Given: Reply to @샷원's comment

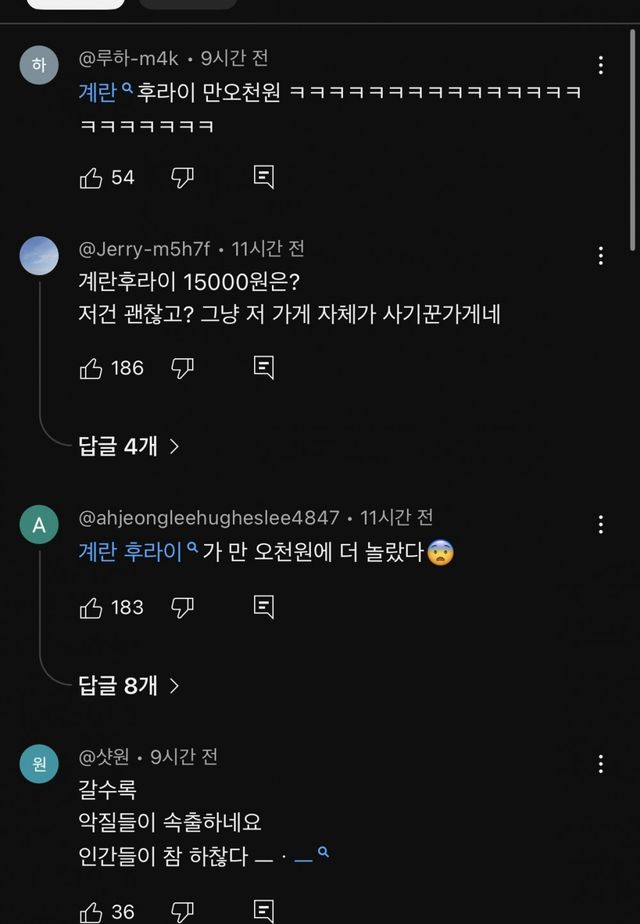Looking at the screenshot, I should click(264, 911).
